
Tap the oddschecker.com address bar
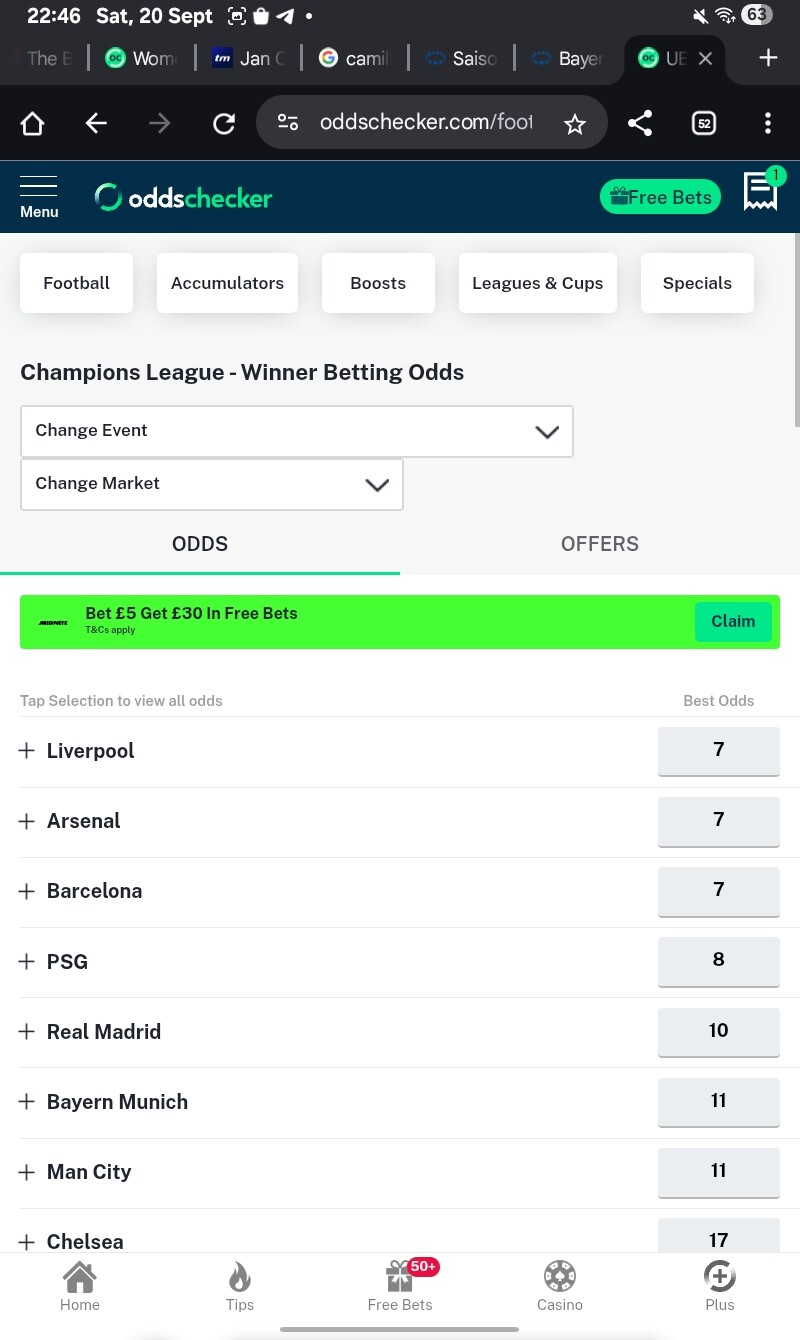pyautogui.click(x=425, y=123)
